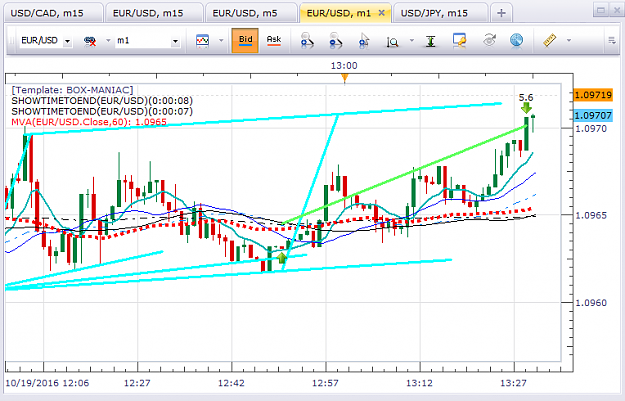The image size is (625, 401).
Task: Click the chart window with key icon
Action: 459,41
